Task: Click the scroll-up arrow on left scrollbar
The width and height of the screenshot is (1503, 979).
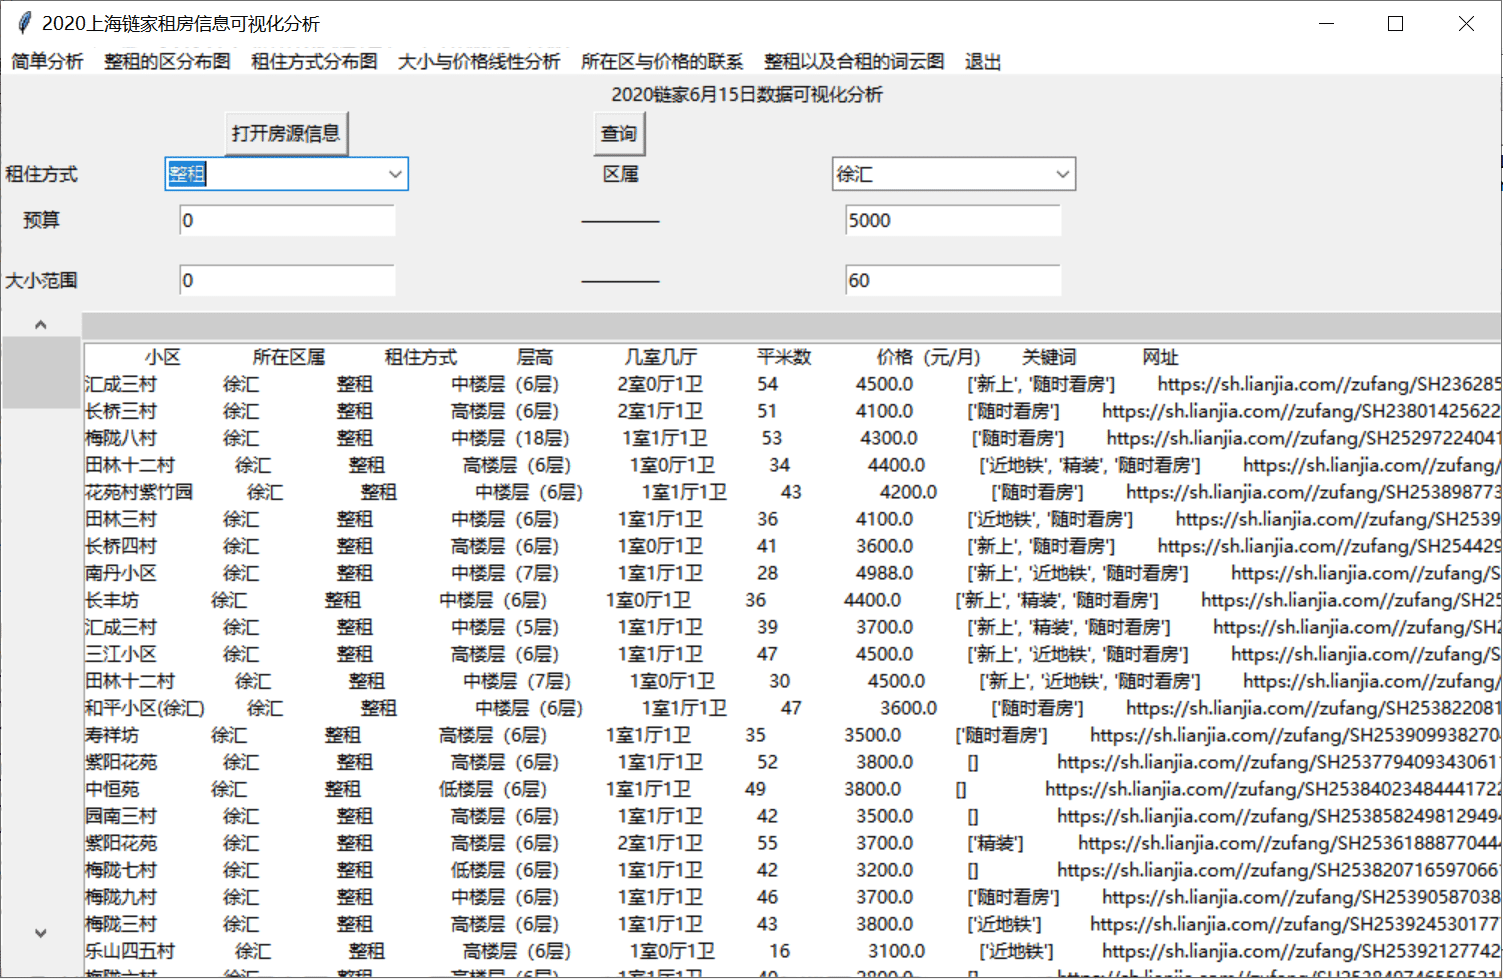Action: pos(41,325)
